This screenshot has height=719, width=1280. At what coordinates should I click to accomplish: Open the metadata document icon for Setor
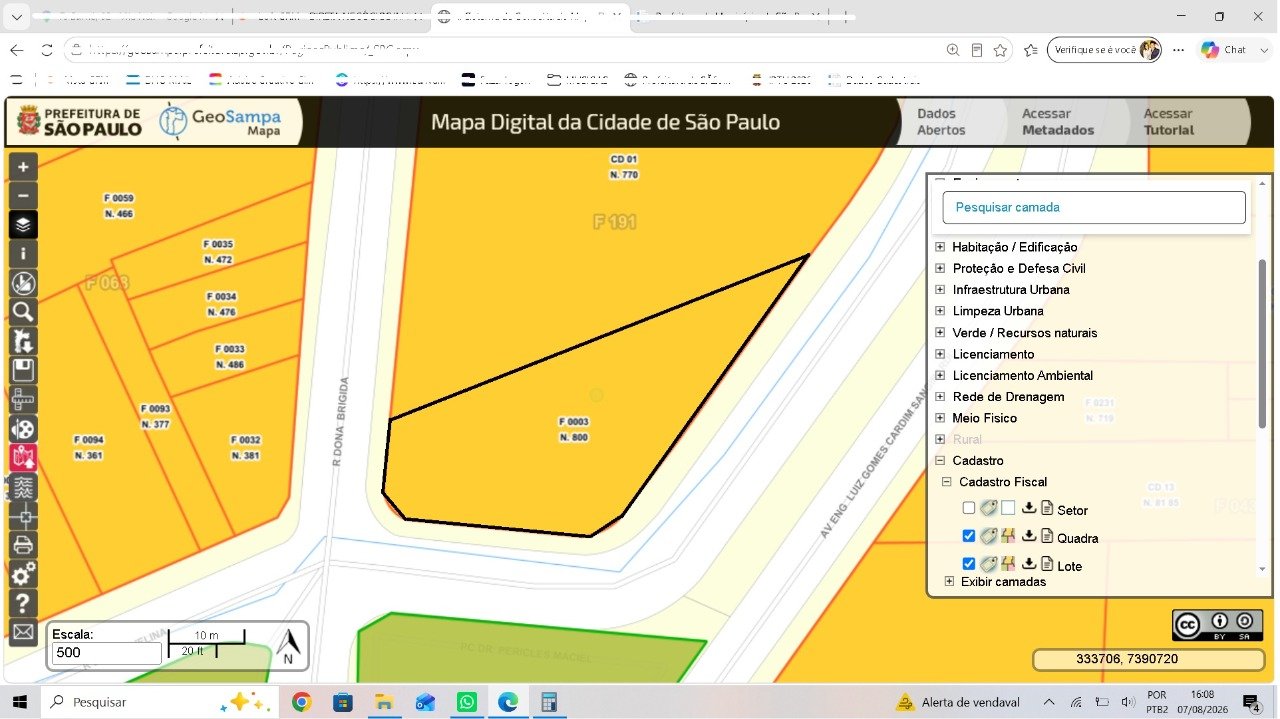coord(1047,508)
